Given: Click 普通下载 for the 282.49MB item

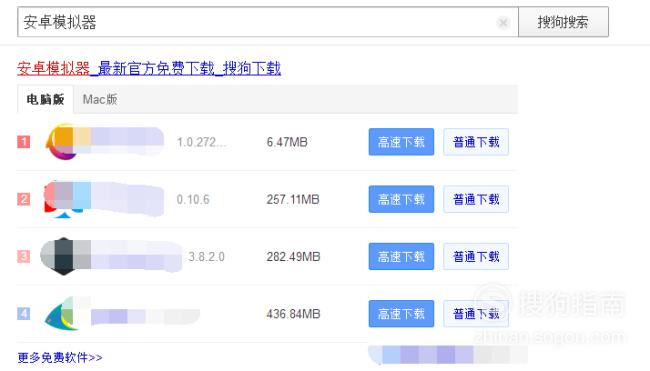Looking at the screenshot, I should (476, 257).
